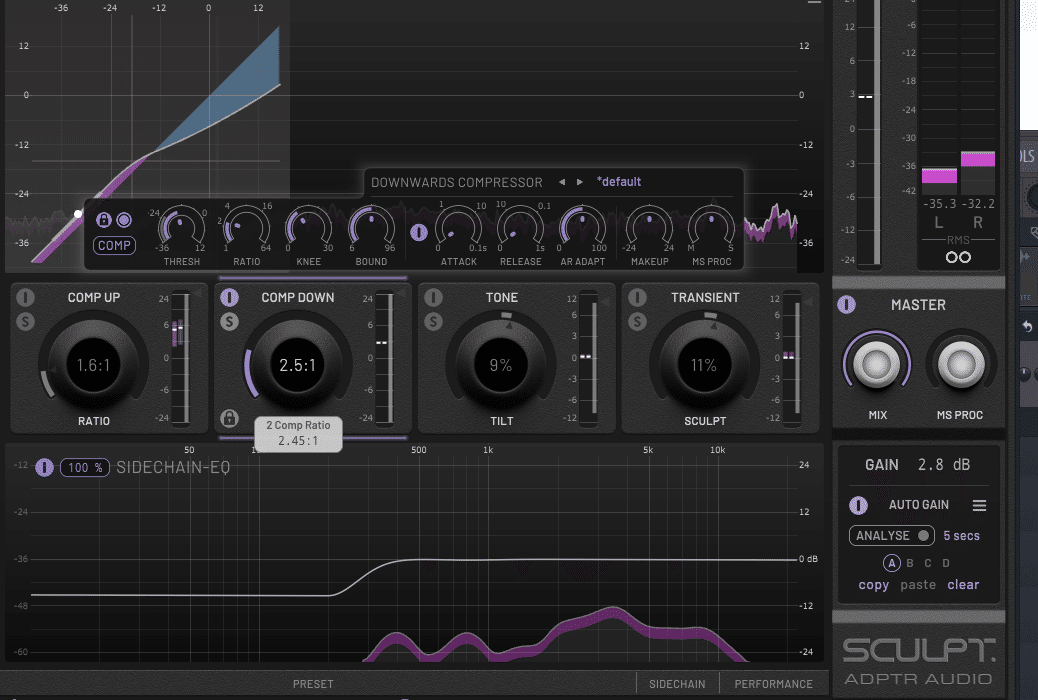Click the ATTACK knob
The image size is (1038, 700).
458,228
